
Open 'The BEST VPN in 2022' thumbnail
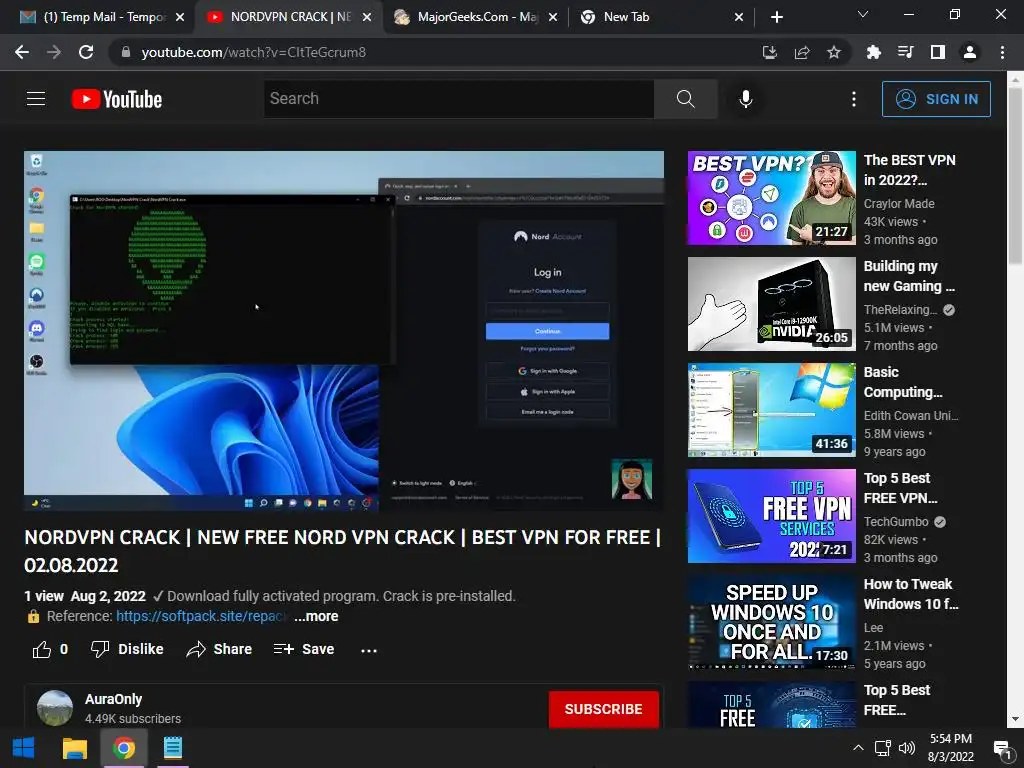(x=771, y=198)
